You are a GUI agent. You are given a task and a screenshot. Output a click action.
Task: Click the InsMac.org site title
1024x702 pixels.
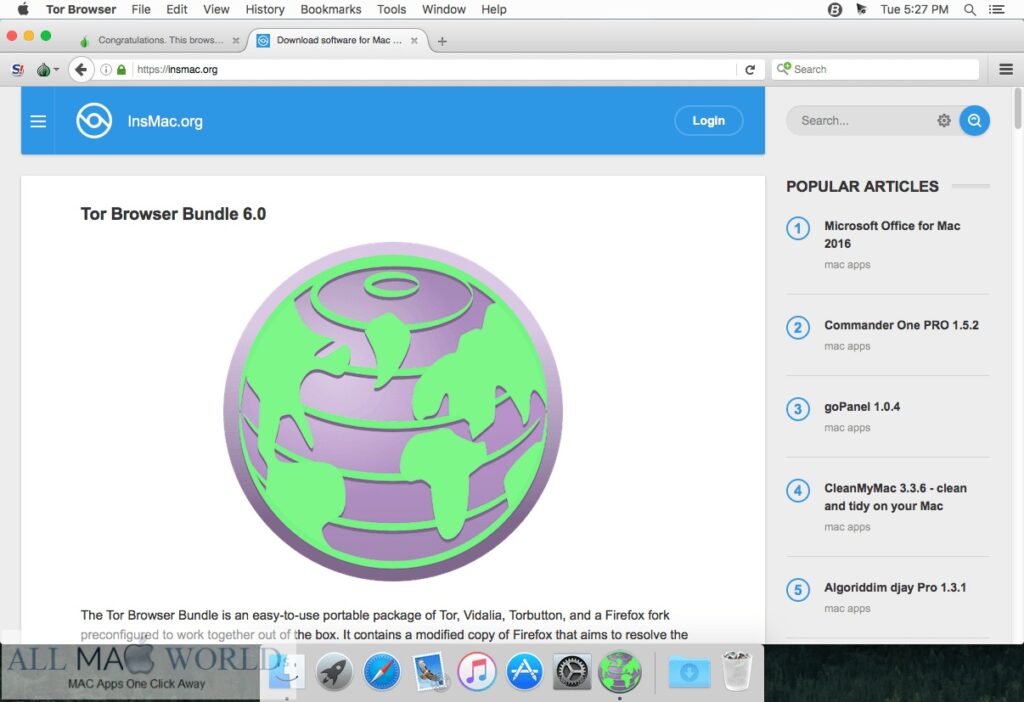pos(165,121)
